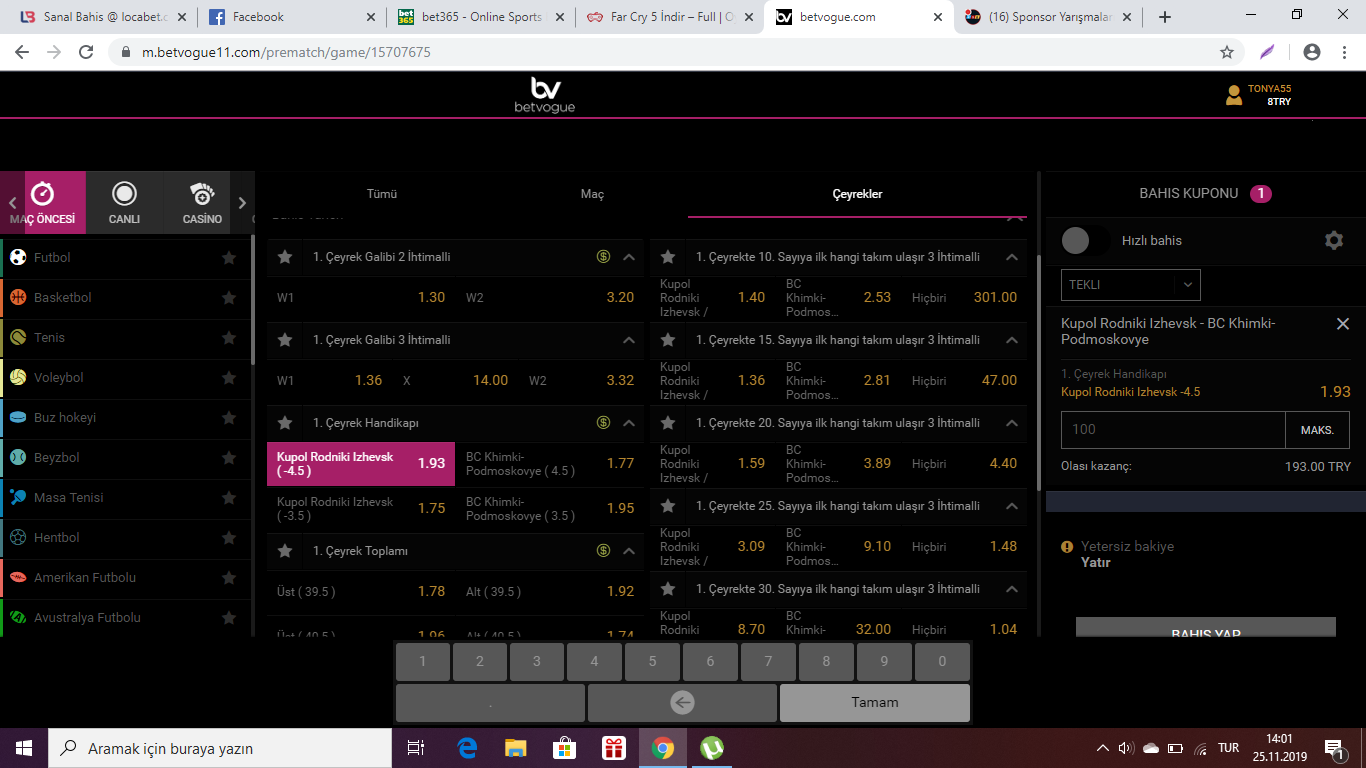Collapse the 10. Sayıya ilk ulaşır market
The image size is (1366, 768).
tap(1012, 257)
